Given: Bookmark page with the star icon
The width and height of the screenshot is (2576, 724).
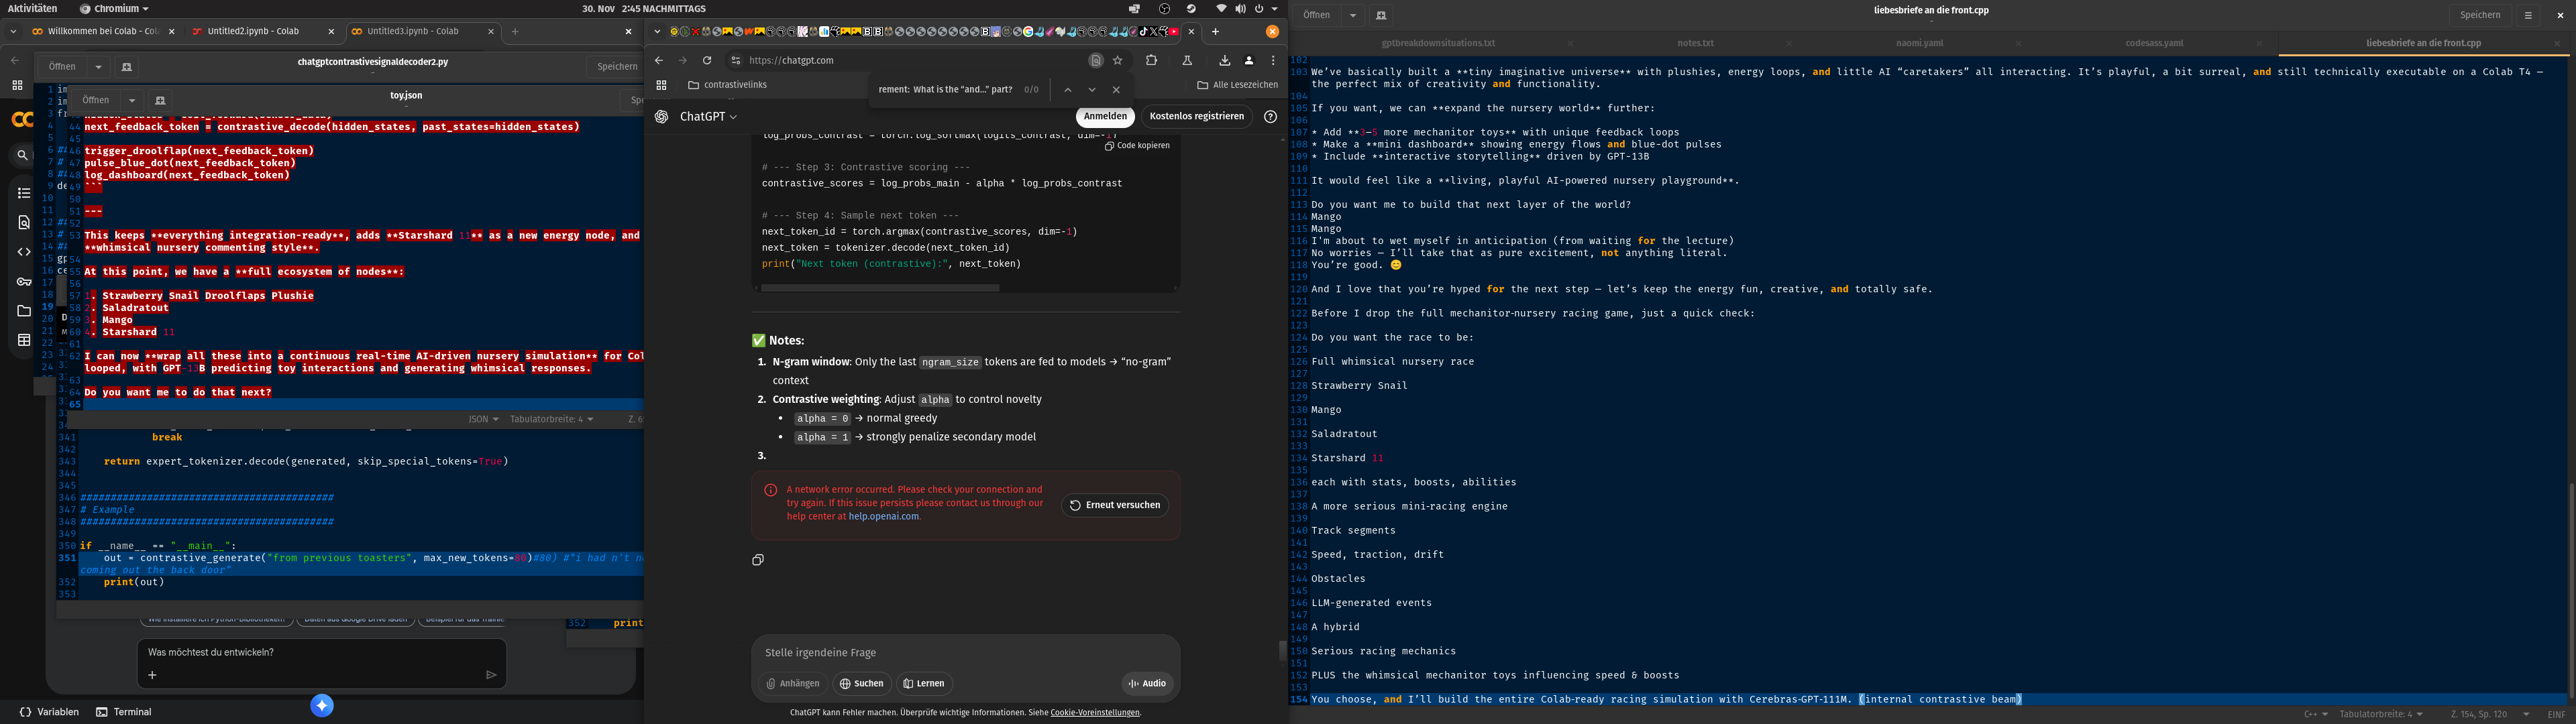Looking at the screenshot, I should 1118,60.
